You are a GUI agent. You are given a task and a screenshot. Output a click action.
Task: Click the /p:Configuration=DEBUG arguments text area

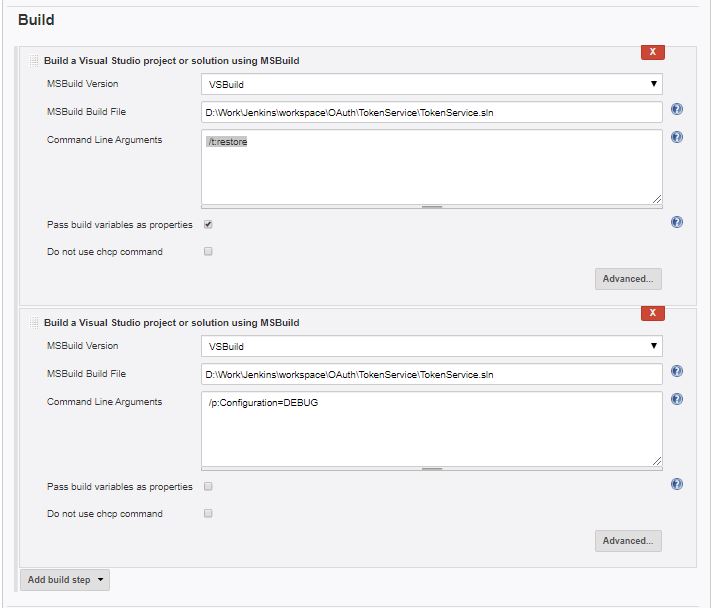pos(432,429)
